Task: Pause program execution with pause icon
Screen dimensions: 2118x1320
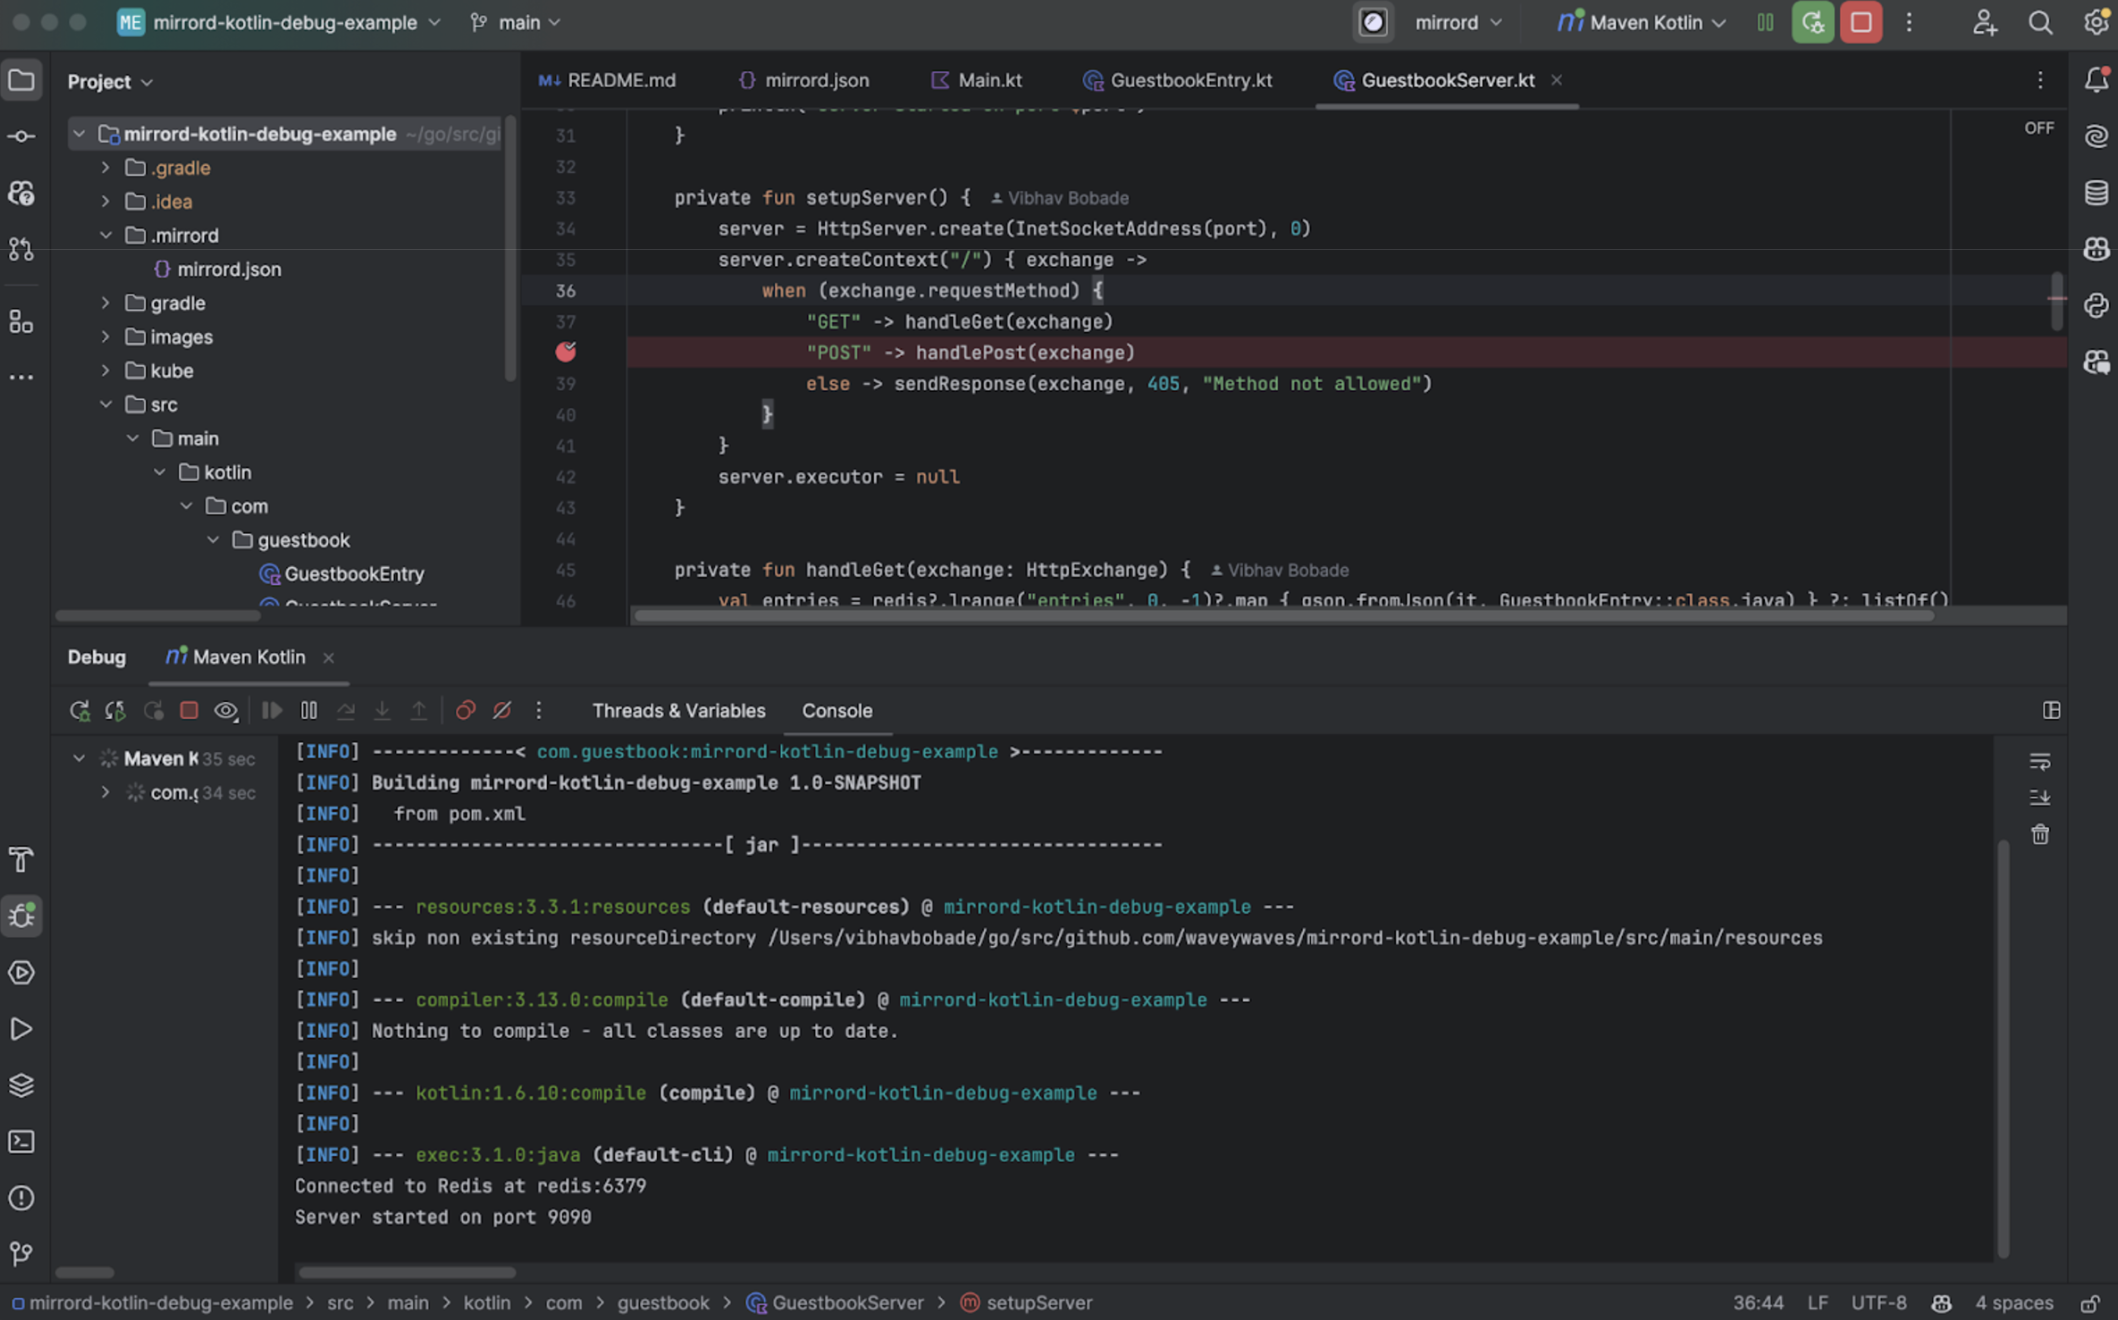Action: [309, 710]
